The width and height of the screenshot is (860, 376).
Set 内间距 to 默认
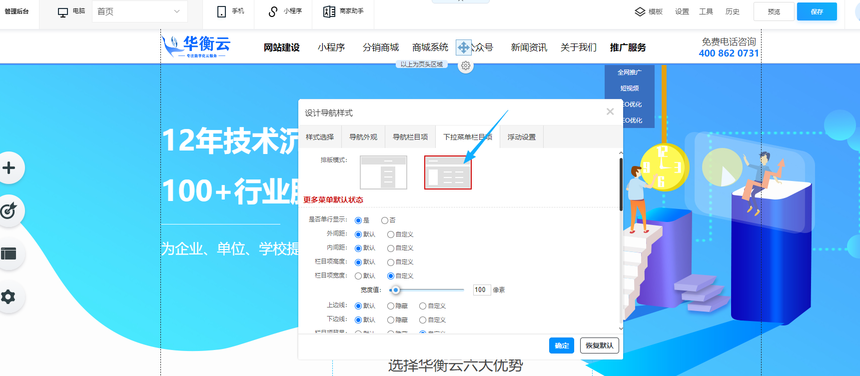click(359, 248)
